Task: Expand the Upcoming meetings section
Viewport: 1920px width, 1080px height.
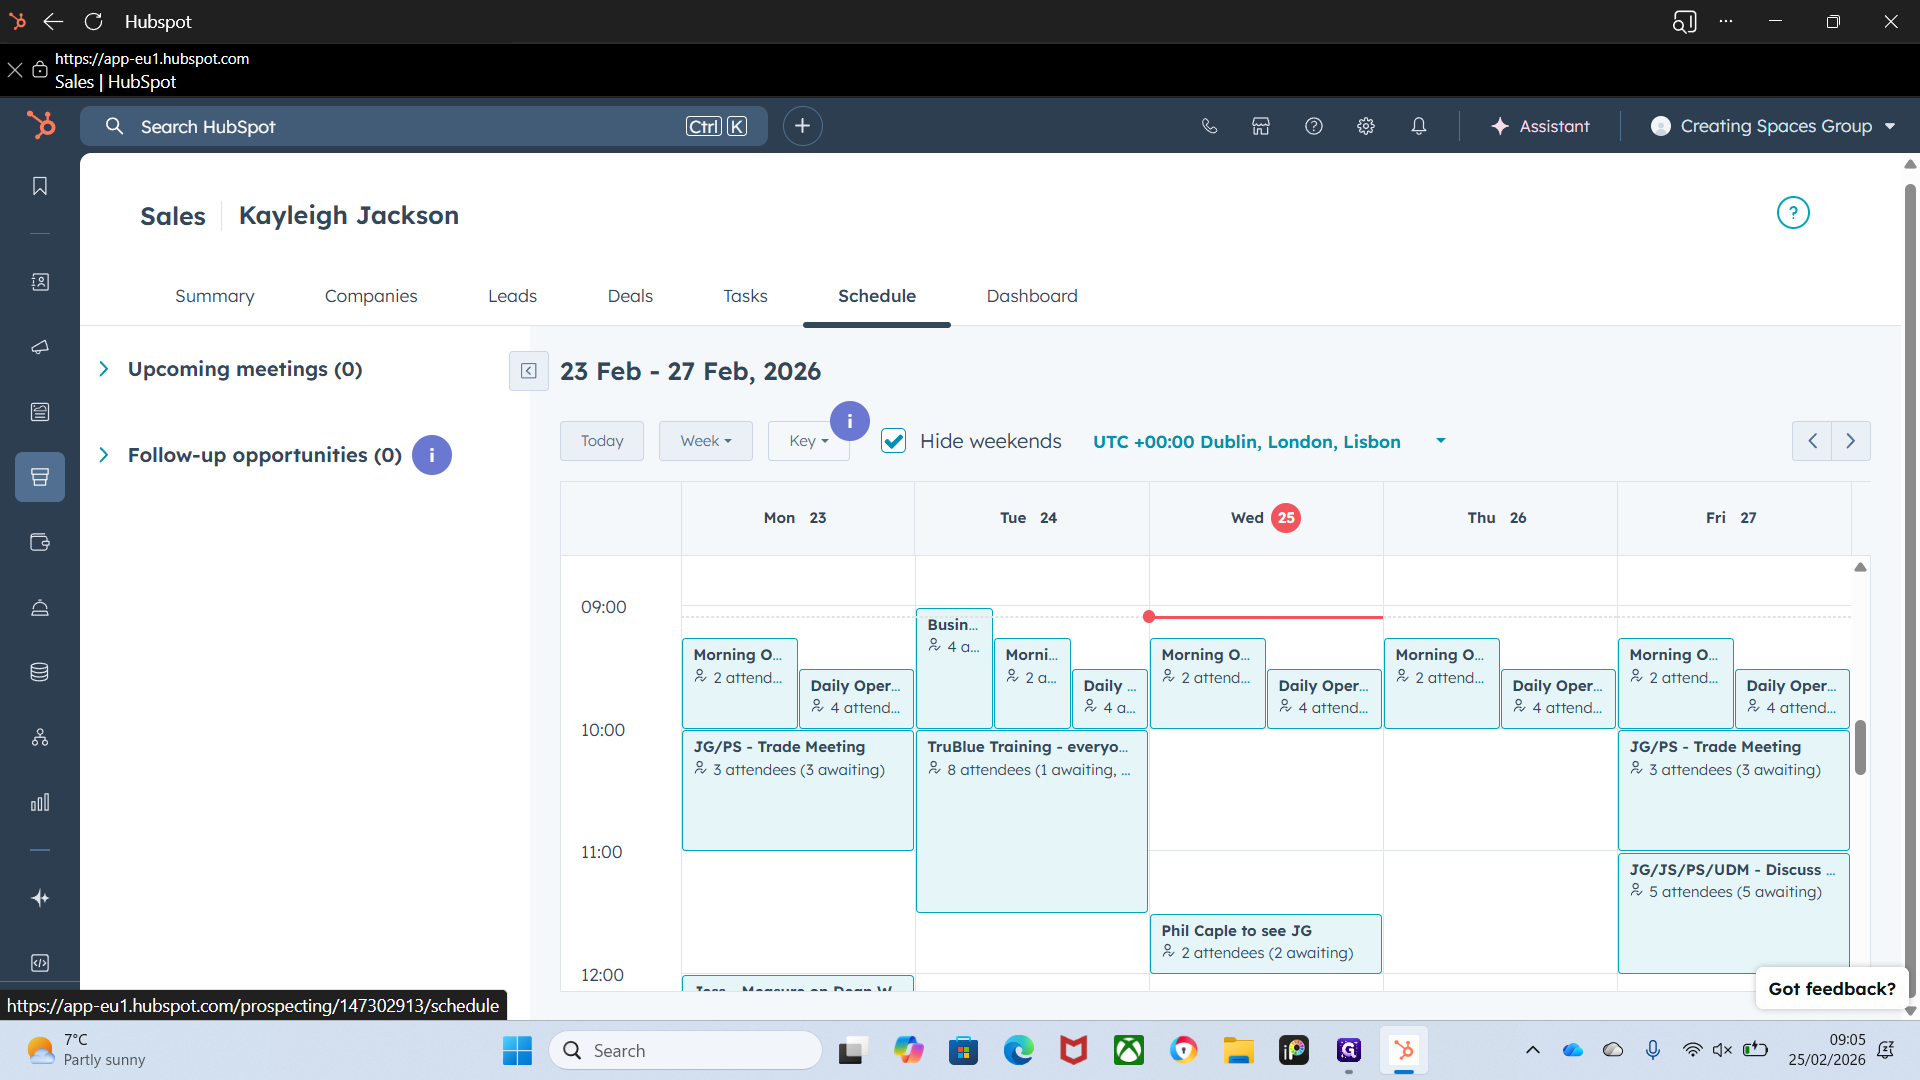Action: pos(104,369)
